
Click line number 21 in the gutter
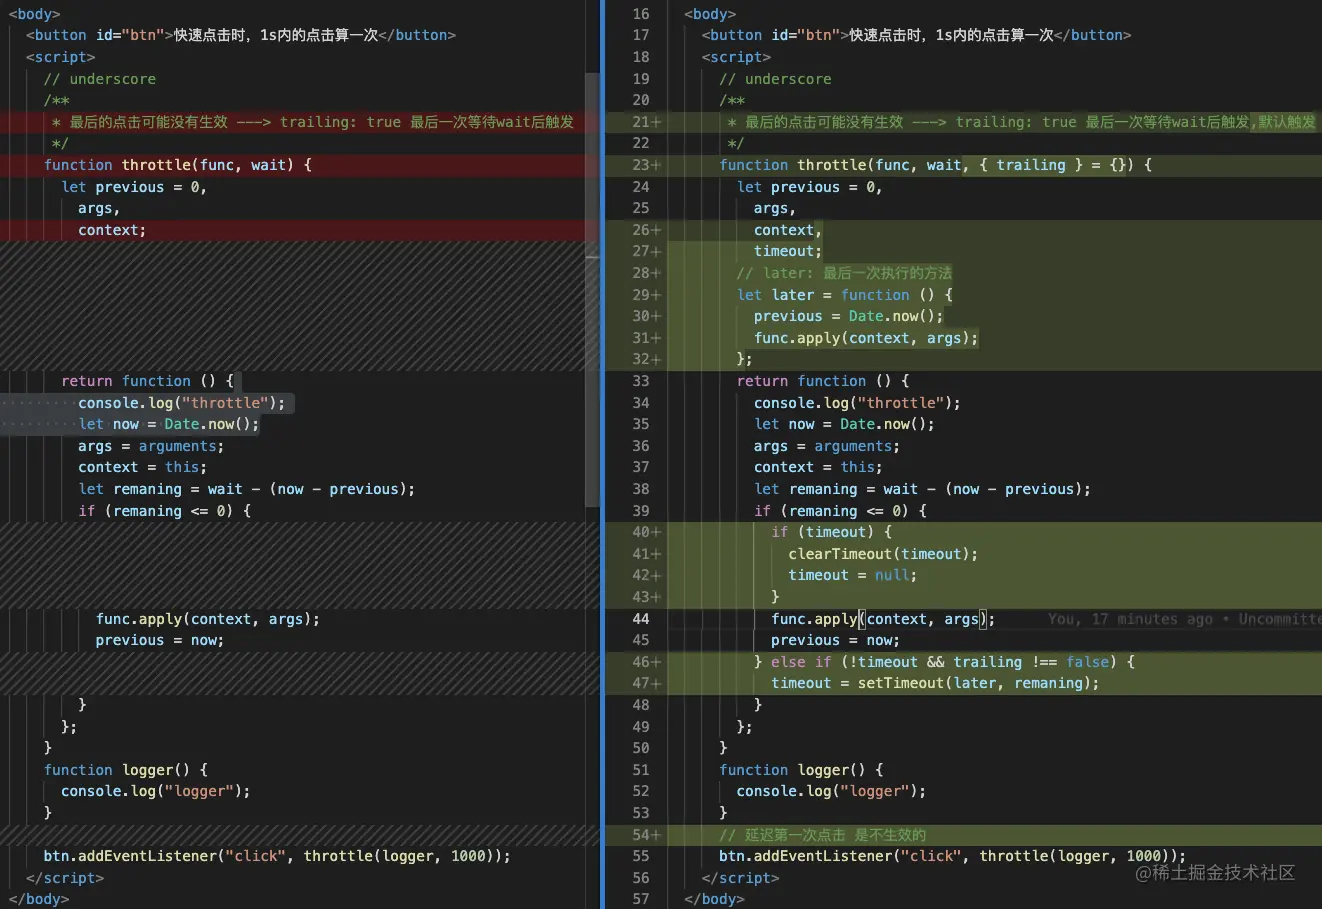tap(641, 122)
